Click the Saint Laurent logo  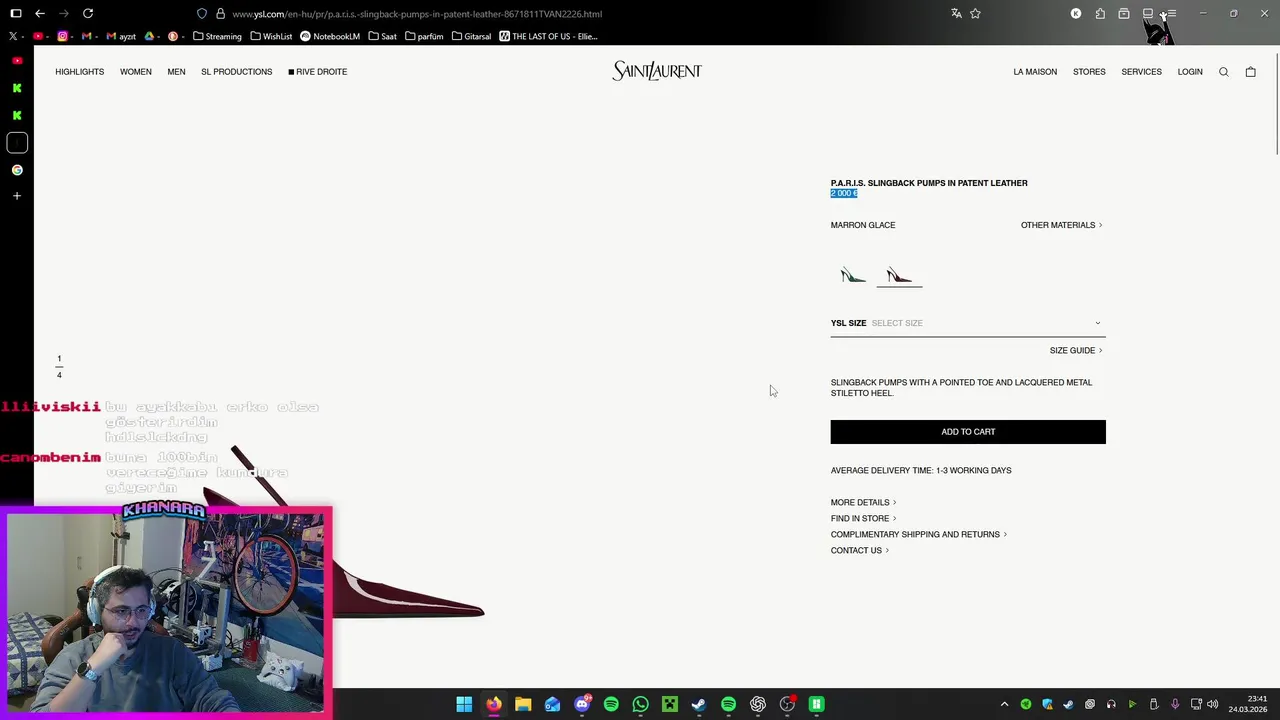(x=657, y=71)
